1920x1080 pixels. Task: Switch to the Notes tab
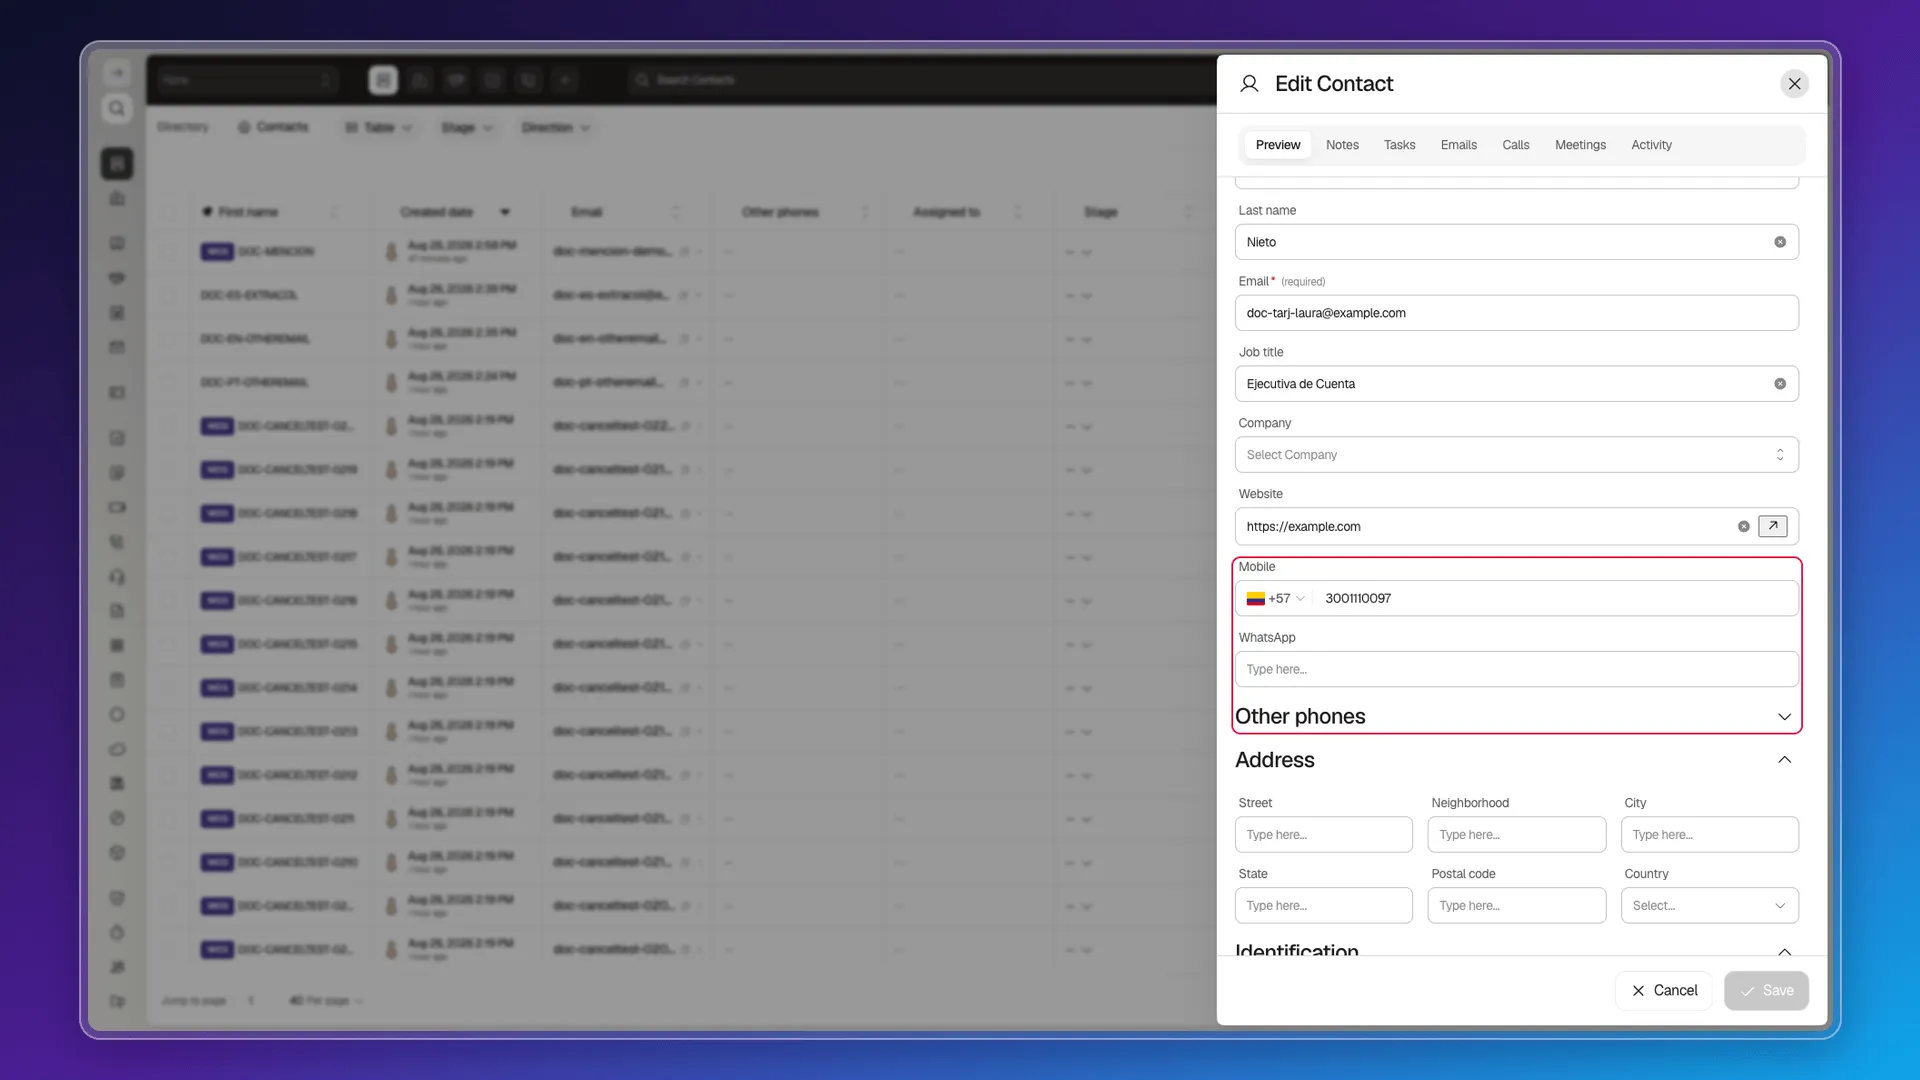tap(1342, 145)
